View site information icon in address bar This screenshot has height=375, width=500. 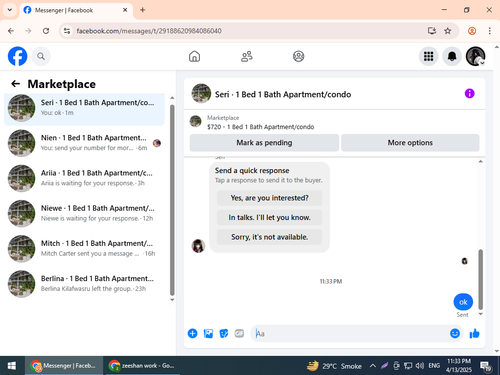click(x=67, y=31)
